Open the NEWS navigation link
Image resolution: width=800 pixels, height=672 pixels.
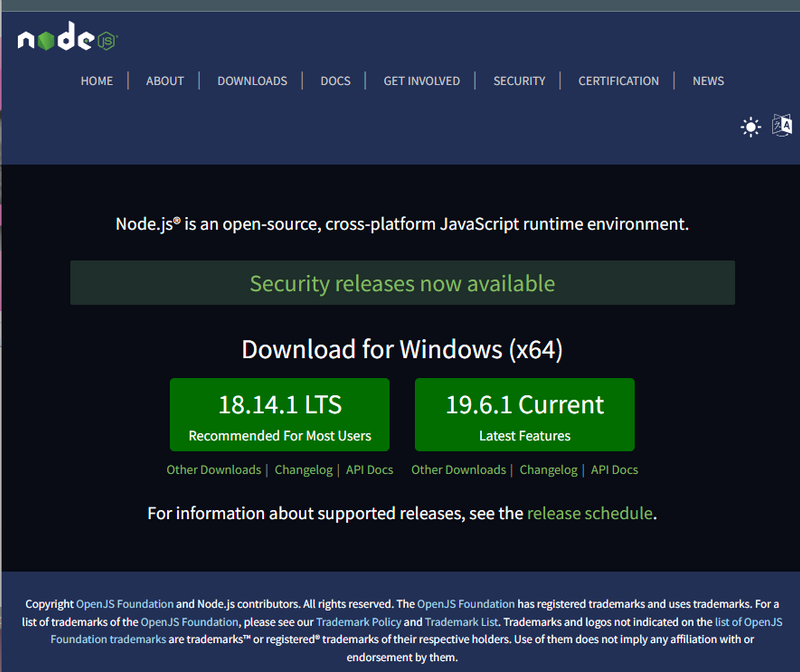point(708,81)
